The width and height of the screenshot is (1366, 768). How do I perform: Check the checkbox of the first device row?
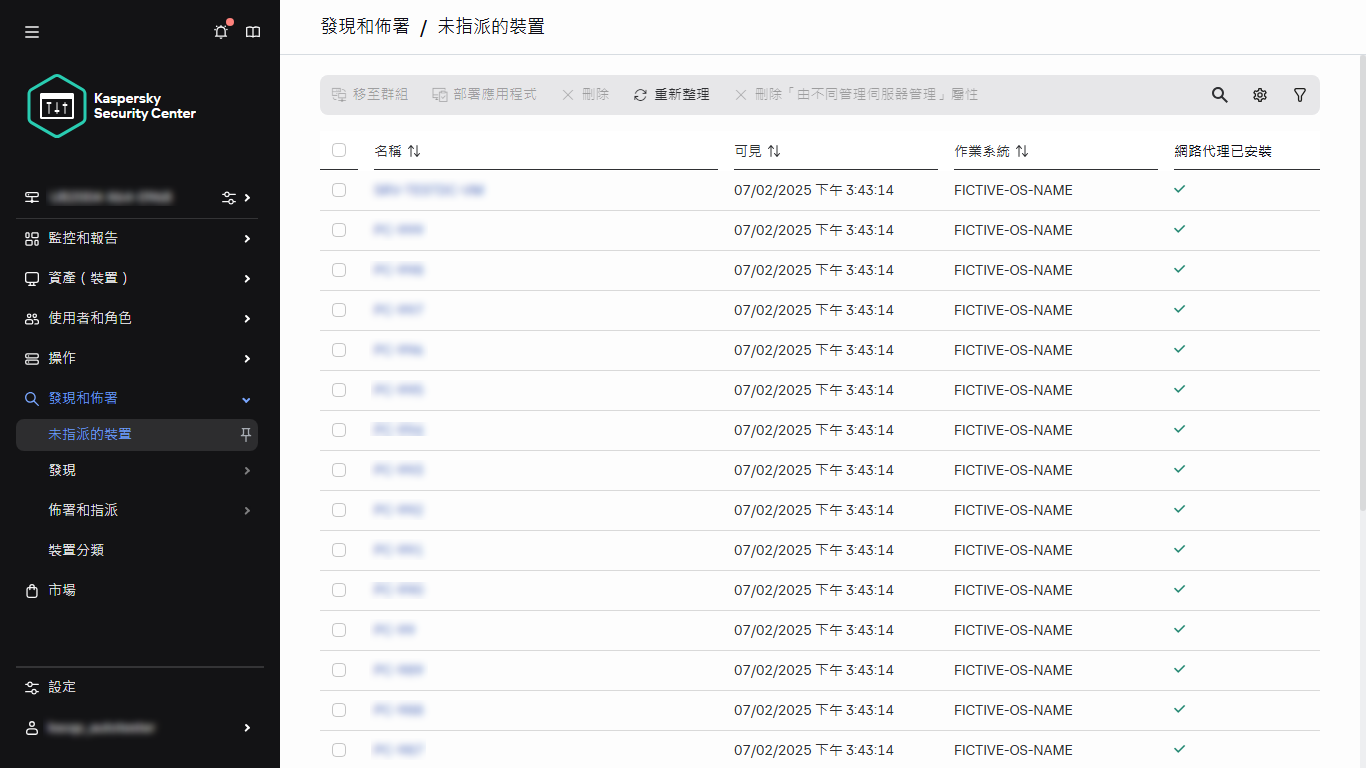tap(339, 190)
